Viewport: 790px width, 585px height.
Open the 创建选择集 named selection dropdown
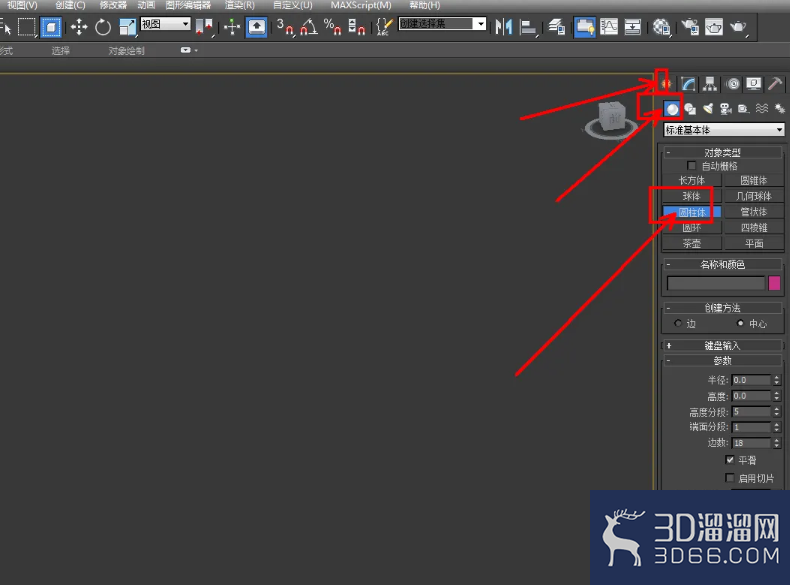(442, 24)
